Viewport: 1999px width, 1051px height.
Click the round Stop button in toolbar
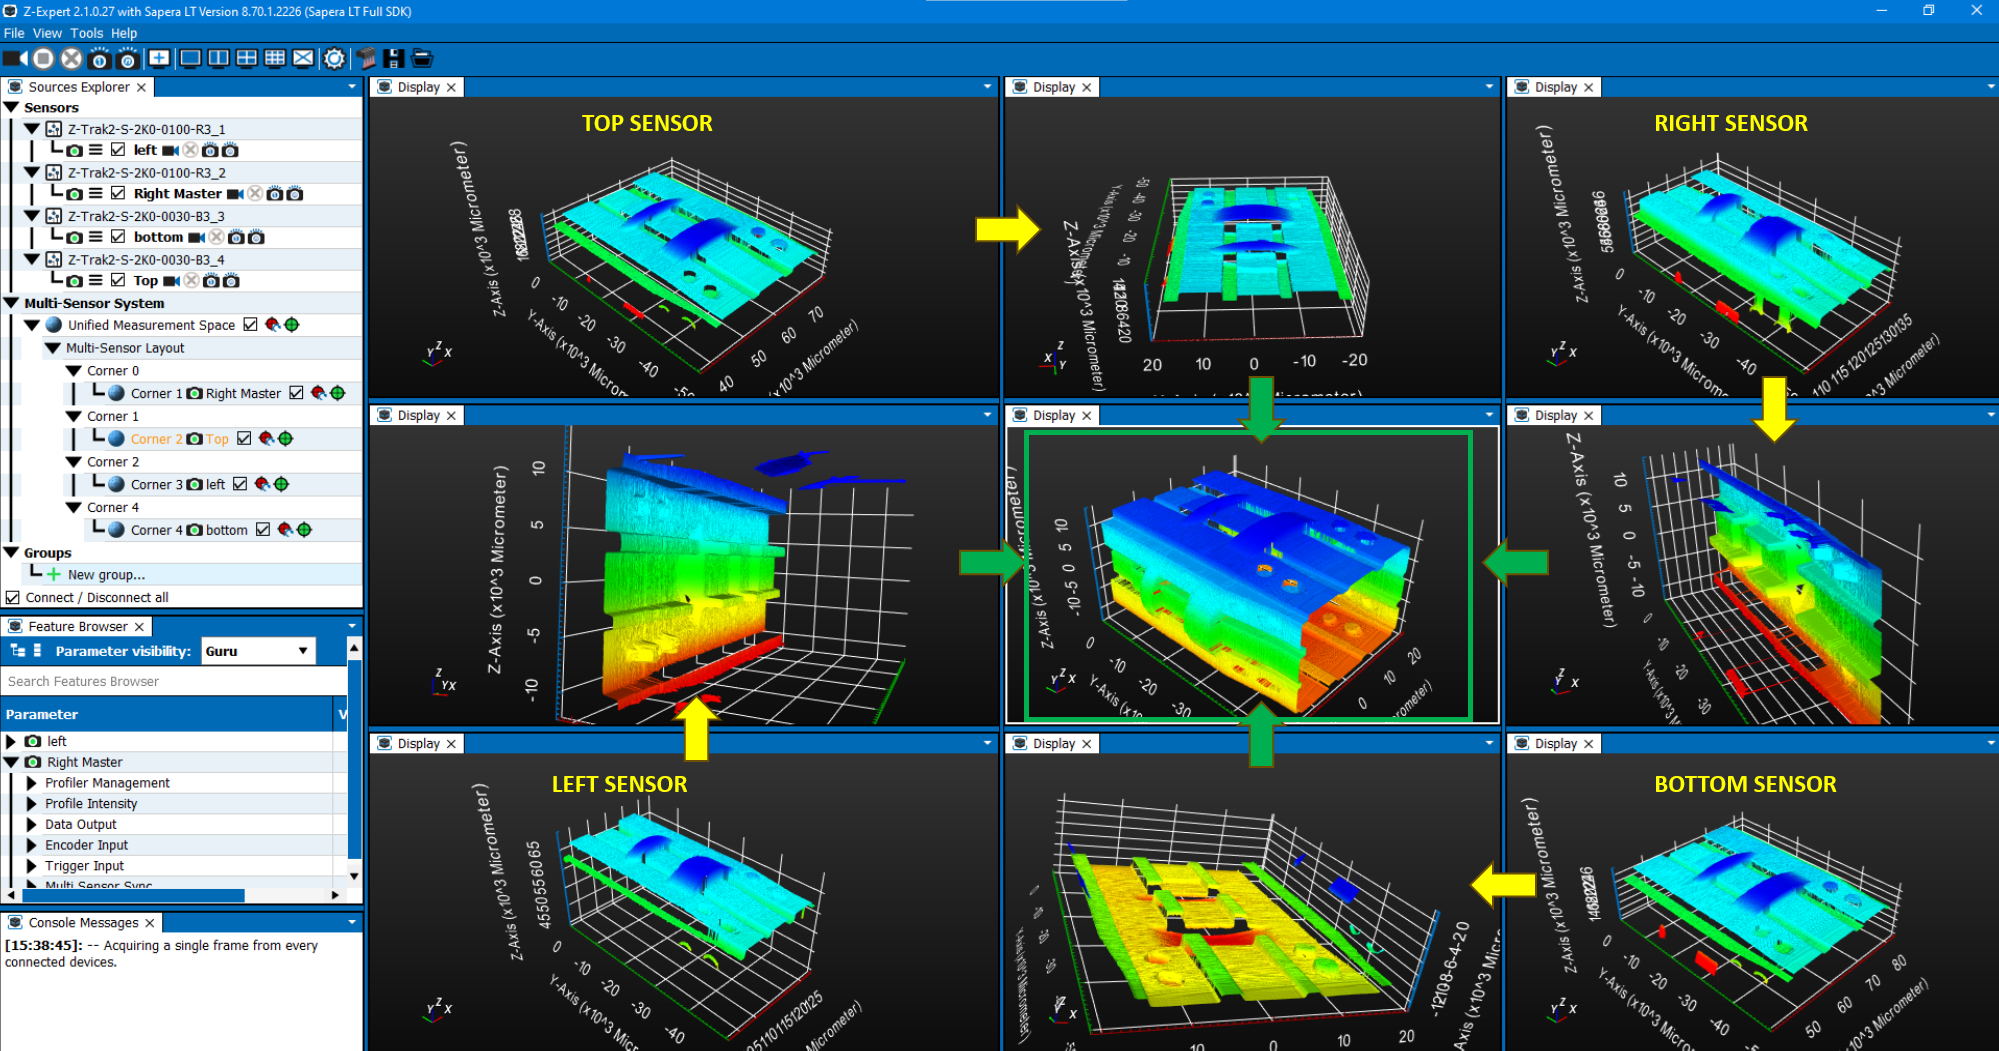(43, 59)
